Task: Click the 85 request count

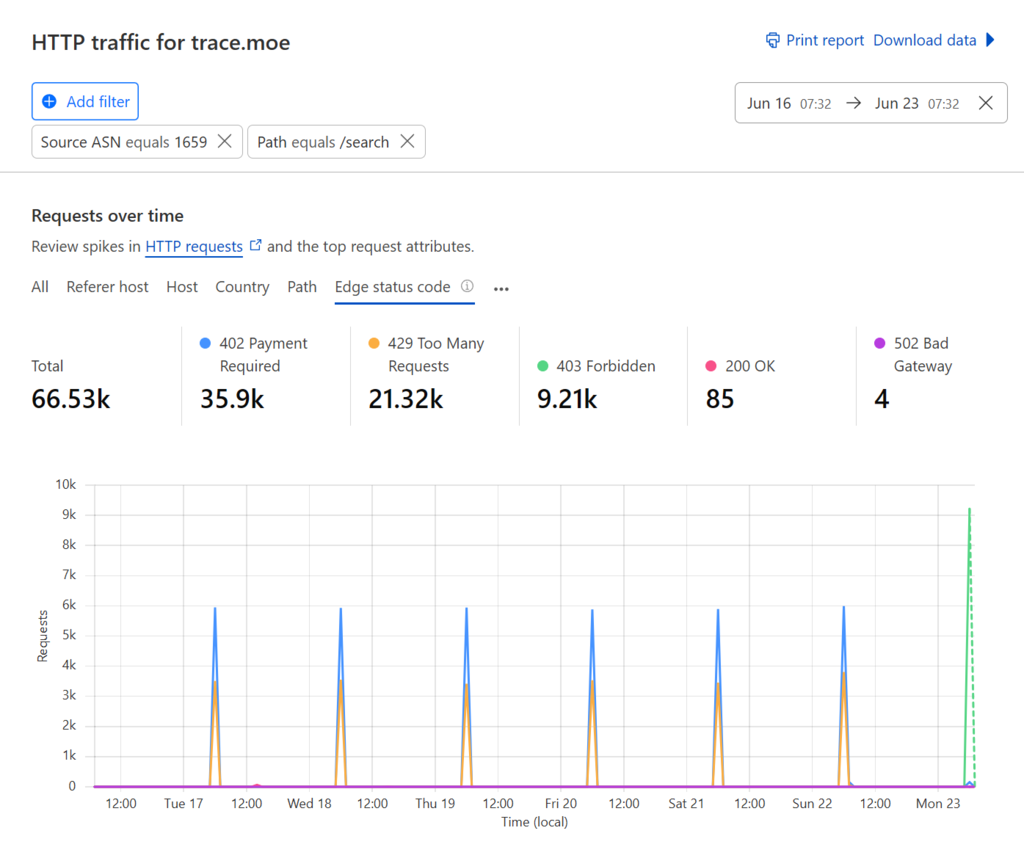Action: (720, 399)
